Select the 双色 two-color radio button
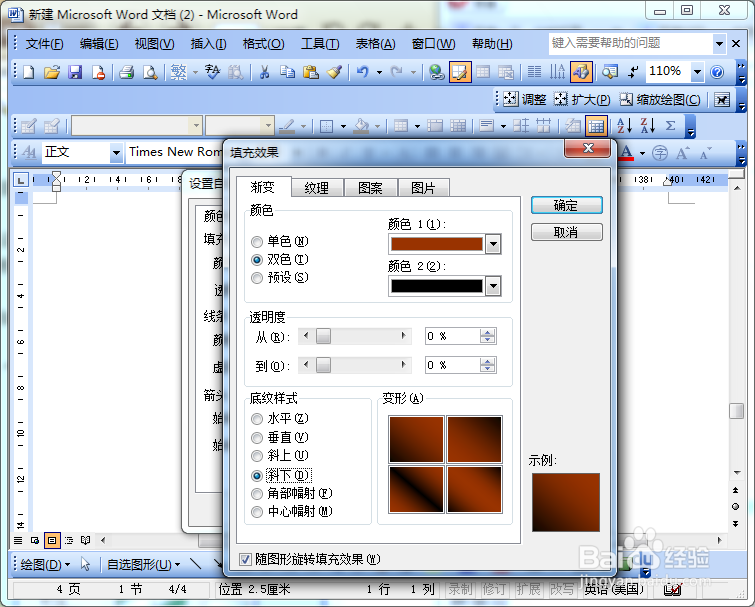Image resolution: width=755 pixels, height=607 pixels. [x=257, y=260]
